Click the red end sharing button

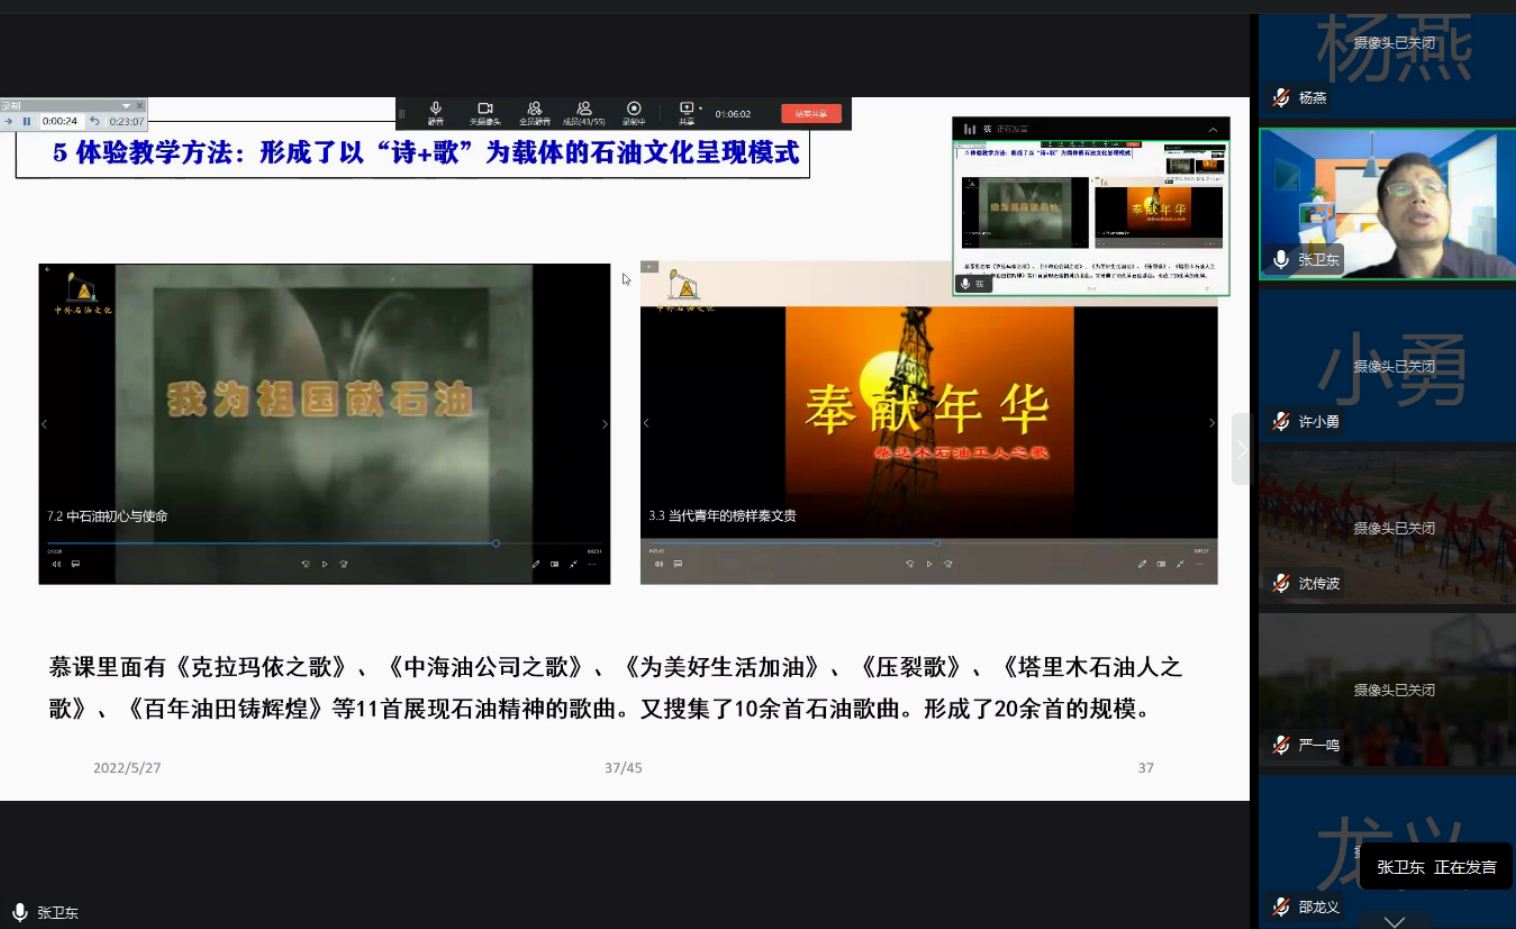pyautogui.click(x=810, y=114)
